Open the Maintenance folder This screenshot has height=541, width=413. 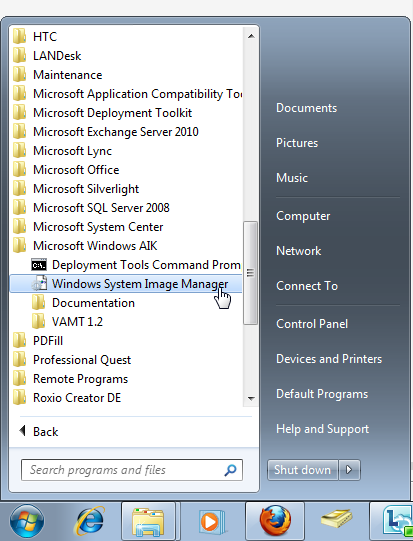pyautogui.click(x=126, y=75)
